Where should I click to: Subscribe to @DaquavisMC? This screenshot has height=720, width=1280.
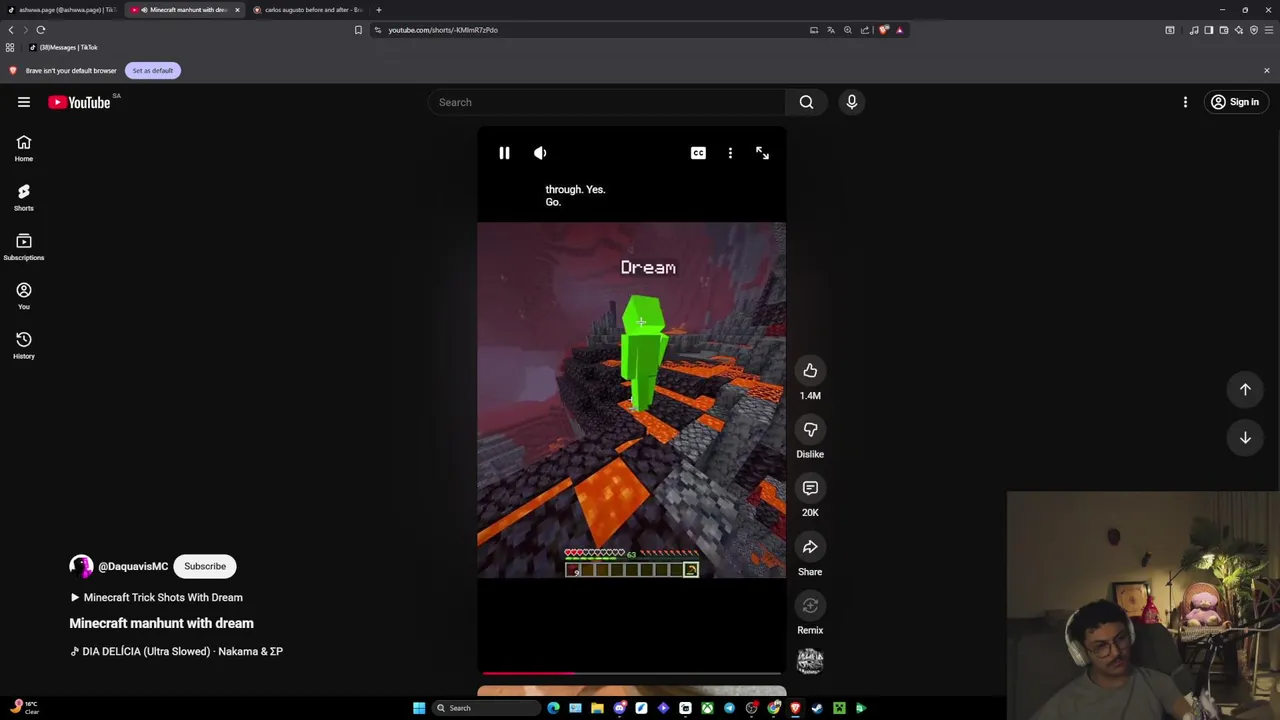(x=205, y=566)
